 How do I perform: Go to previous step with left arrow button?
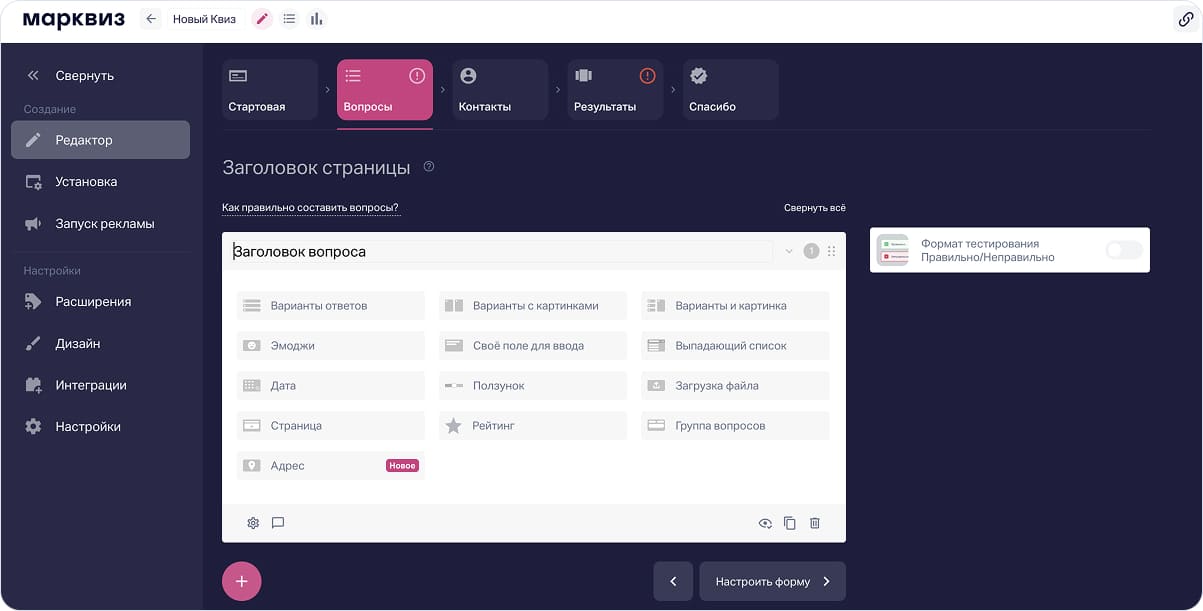(673, 581)
